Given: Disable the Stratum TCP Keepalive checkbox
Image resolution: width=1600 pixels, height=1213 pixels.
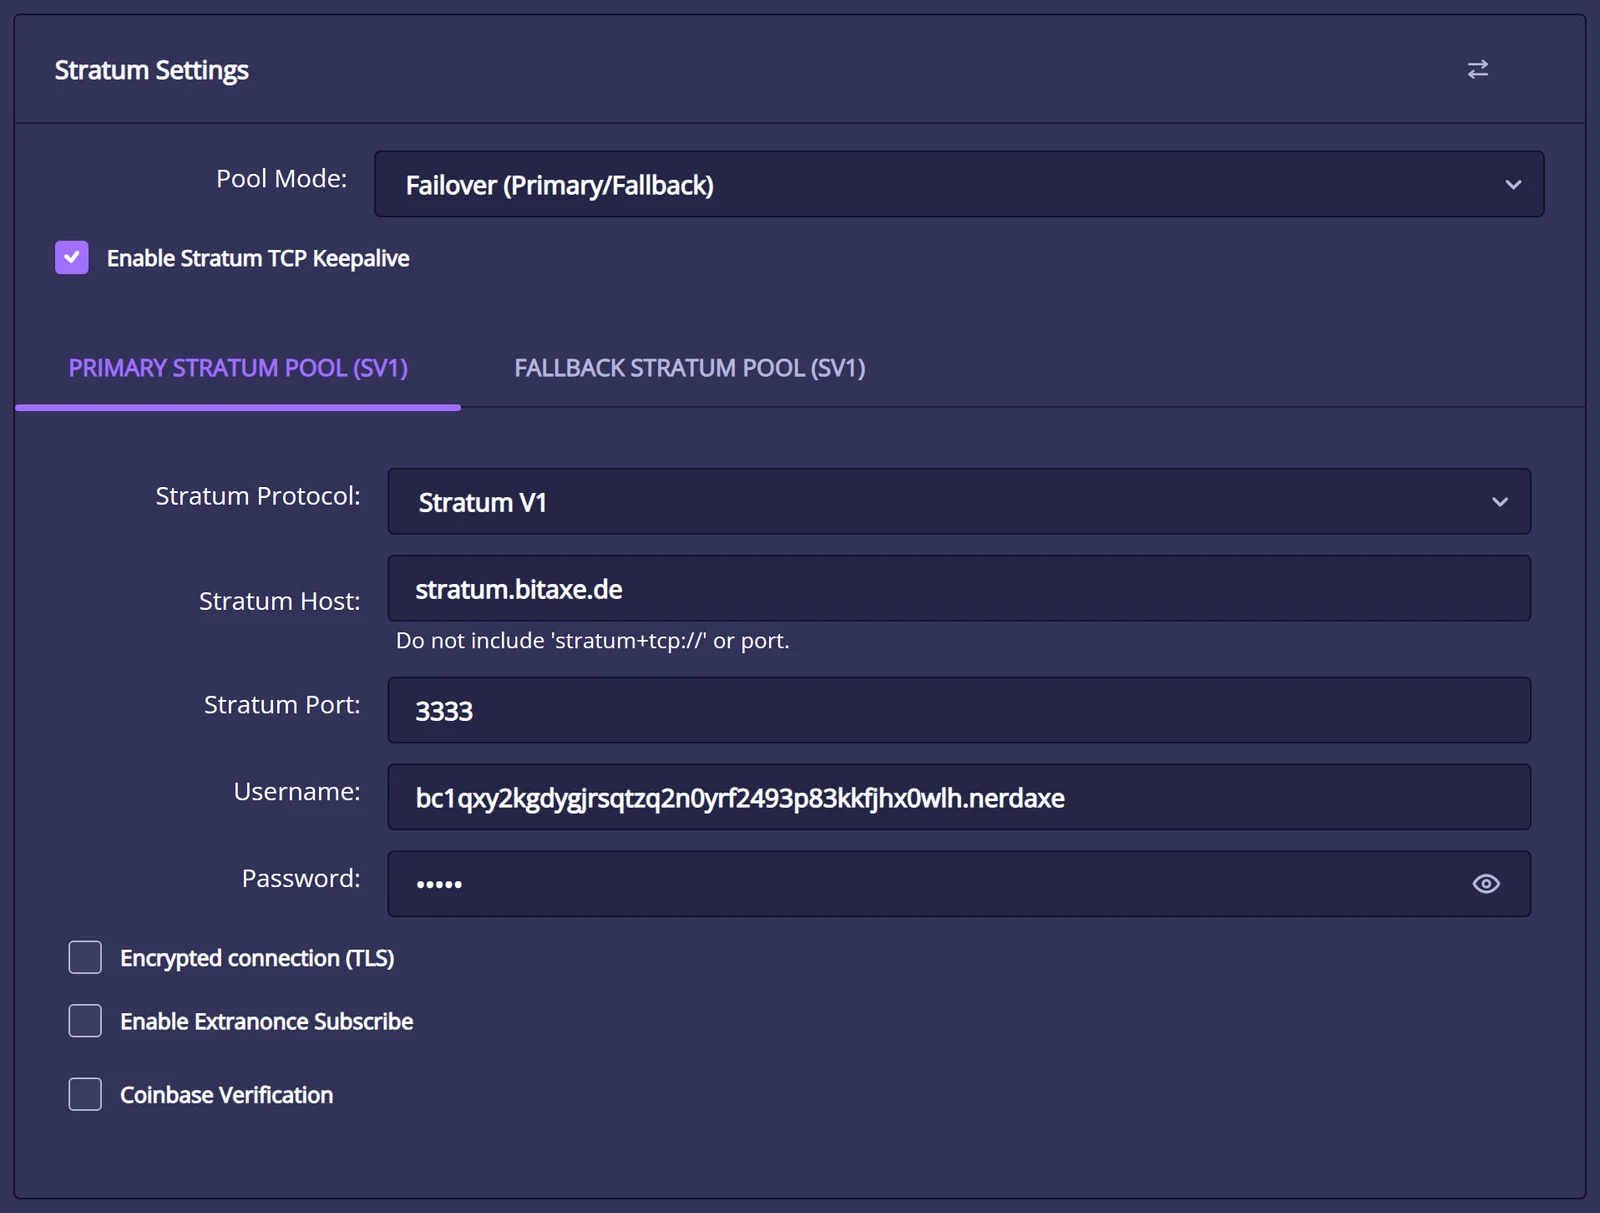Looking at the screenshot, I should click(x=72, y=258).
